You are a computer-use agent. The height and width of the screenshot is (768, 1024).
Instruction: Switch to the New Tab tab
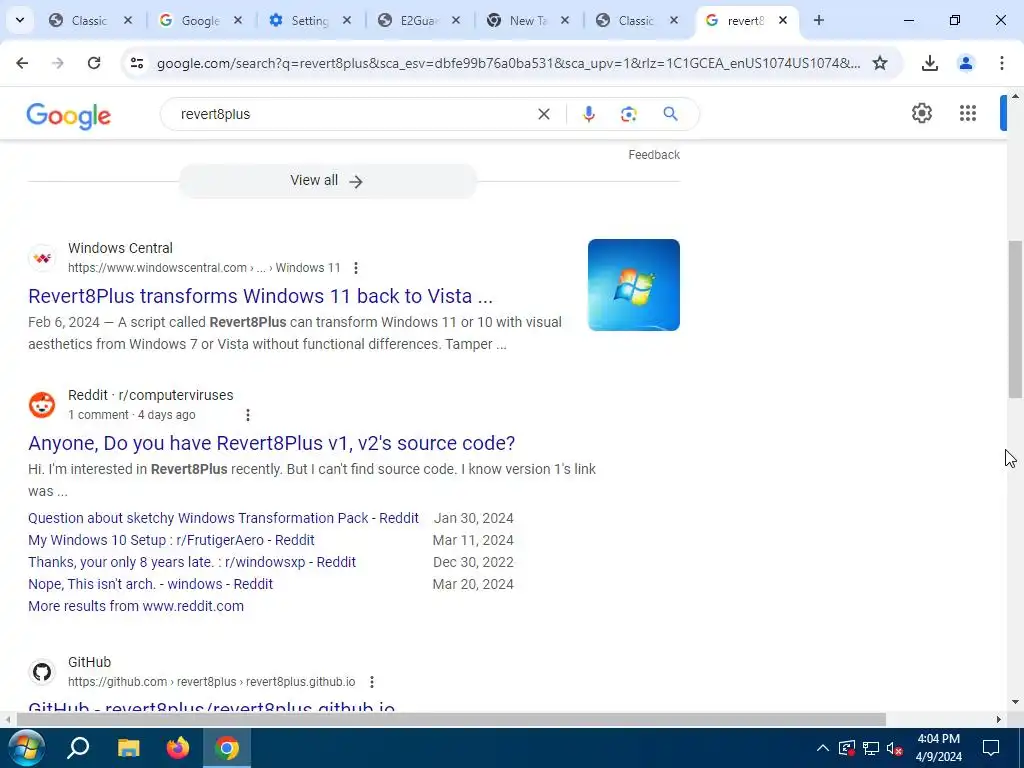526,20
